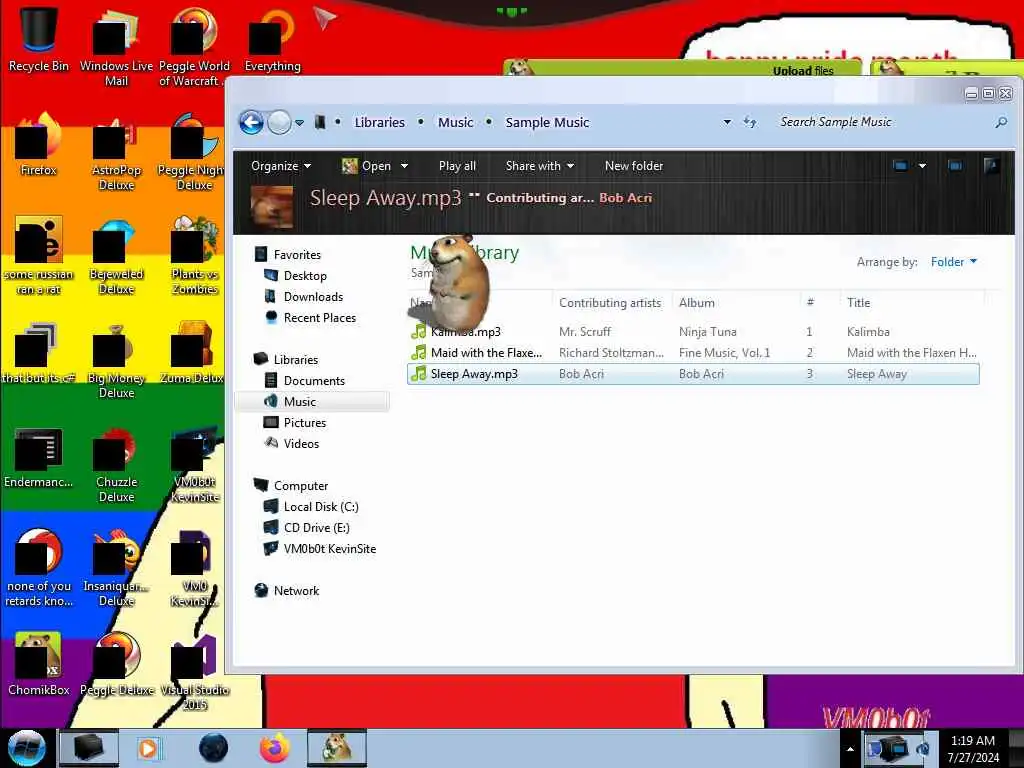This screenshot has height=768, width=1024.
Task: Click the help icon in toolbar
Action: [991, 166]
